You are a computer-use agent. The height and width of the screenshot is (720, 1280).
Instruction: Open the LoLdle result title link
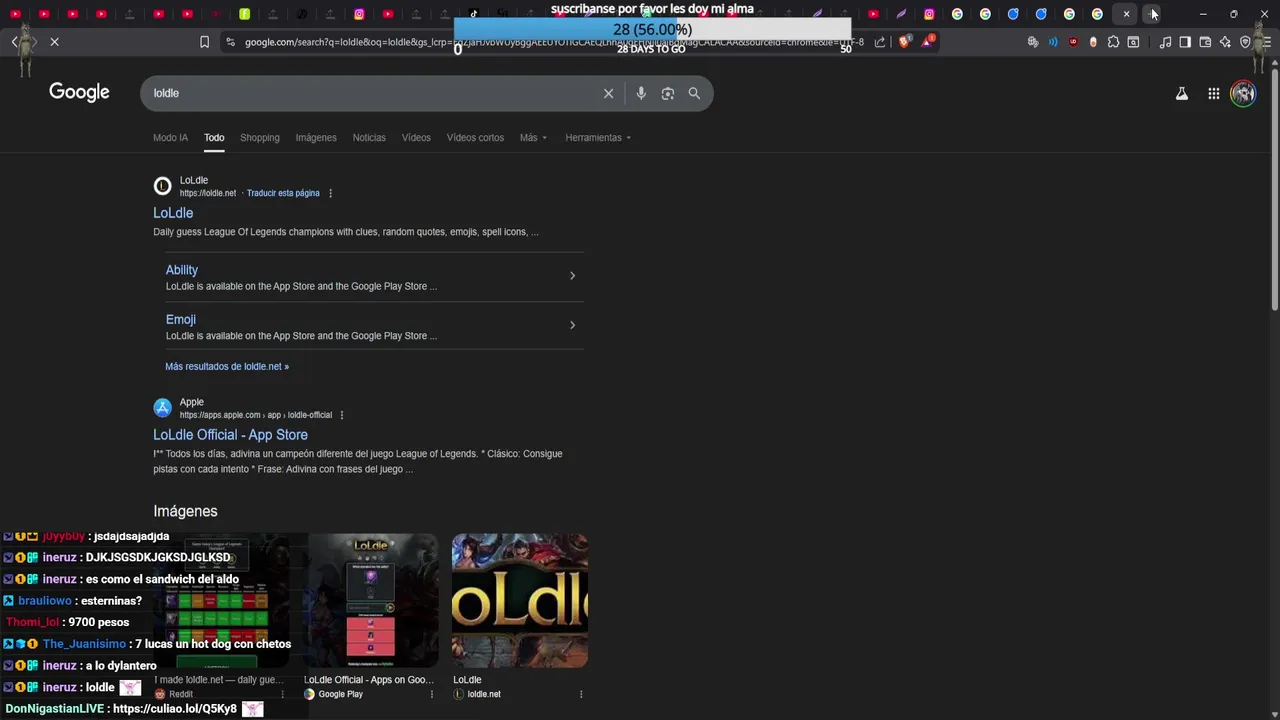173,213
